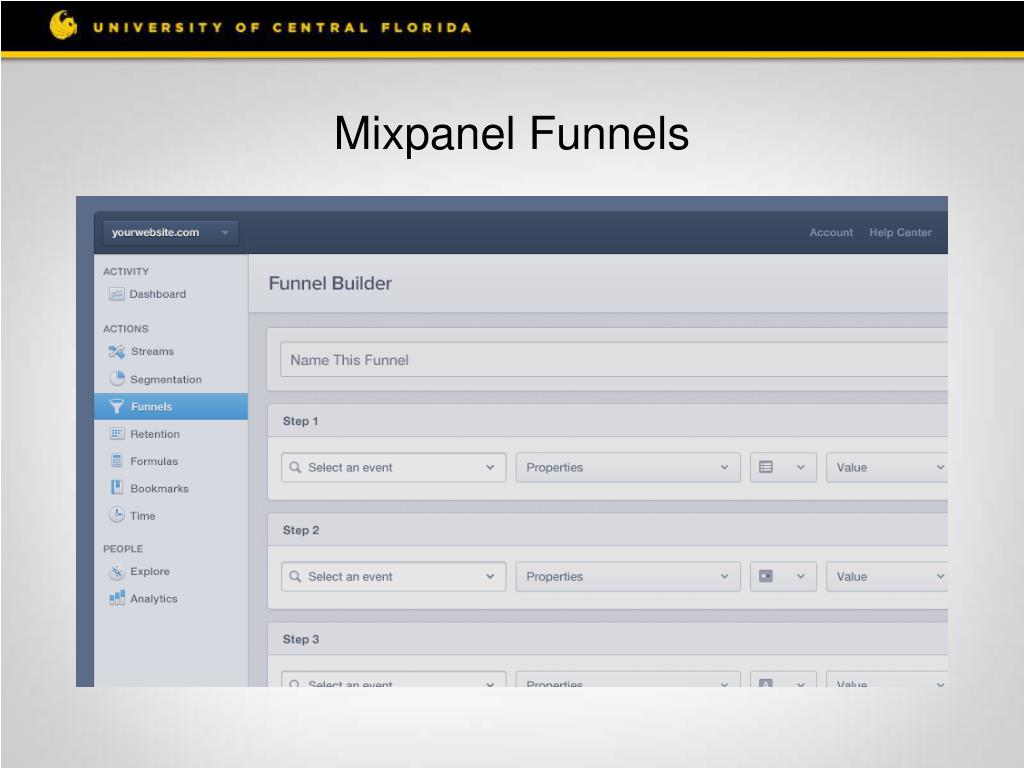The width and height of the screenshot is (1024, 768).
Task: Open Step 2 Value dropdown
Action: click(x=886, y=577)
